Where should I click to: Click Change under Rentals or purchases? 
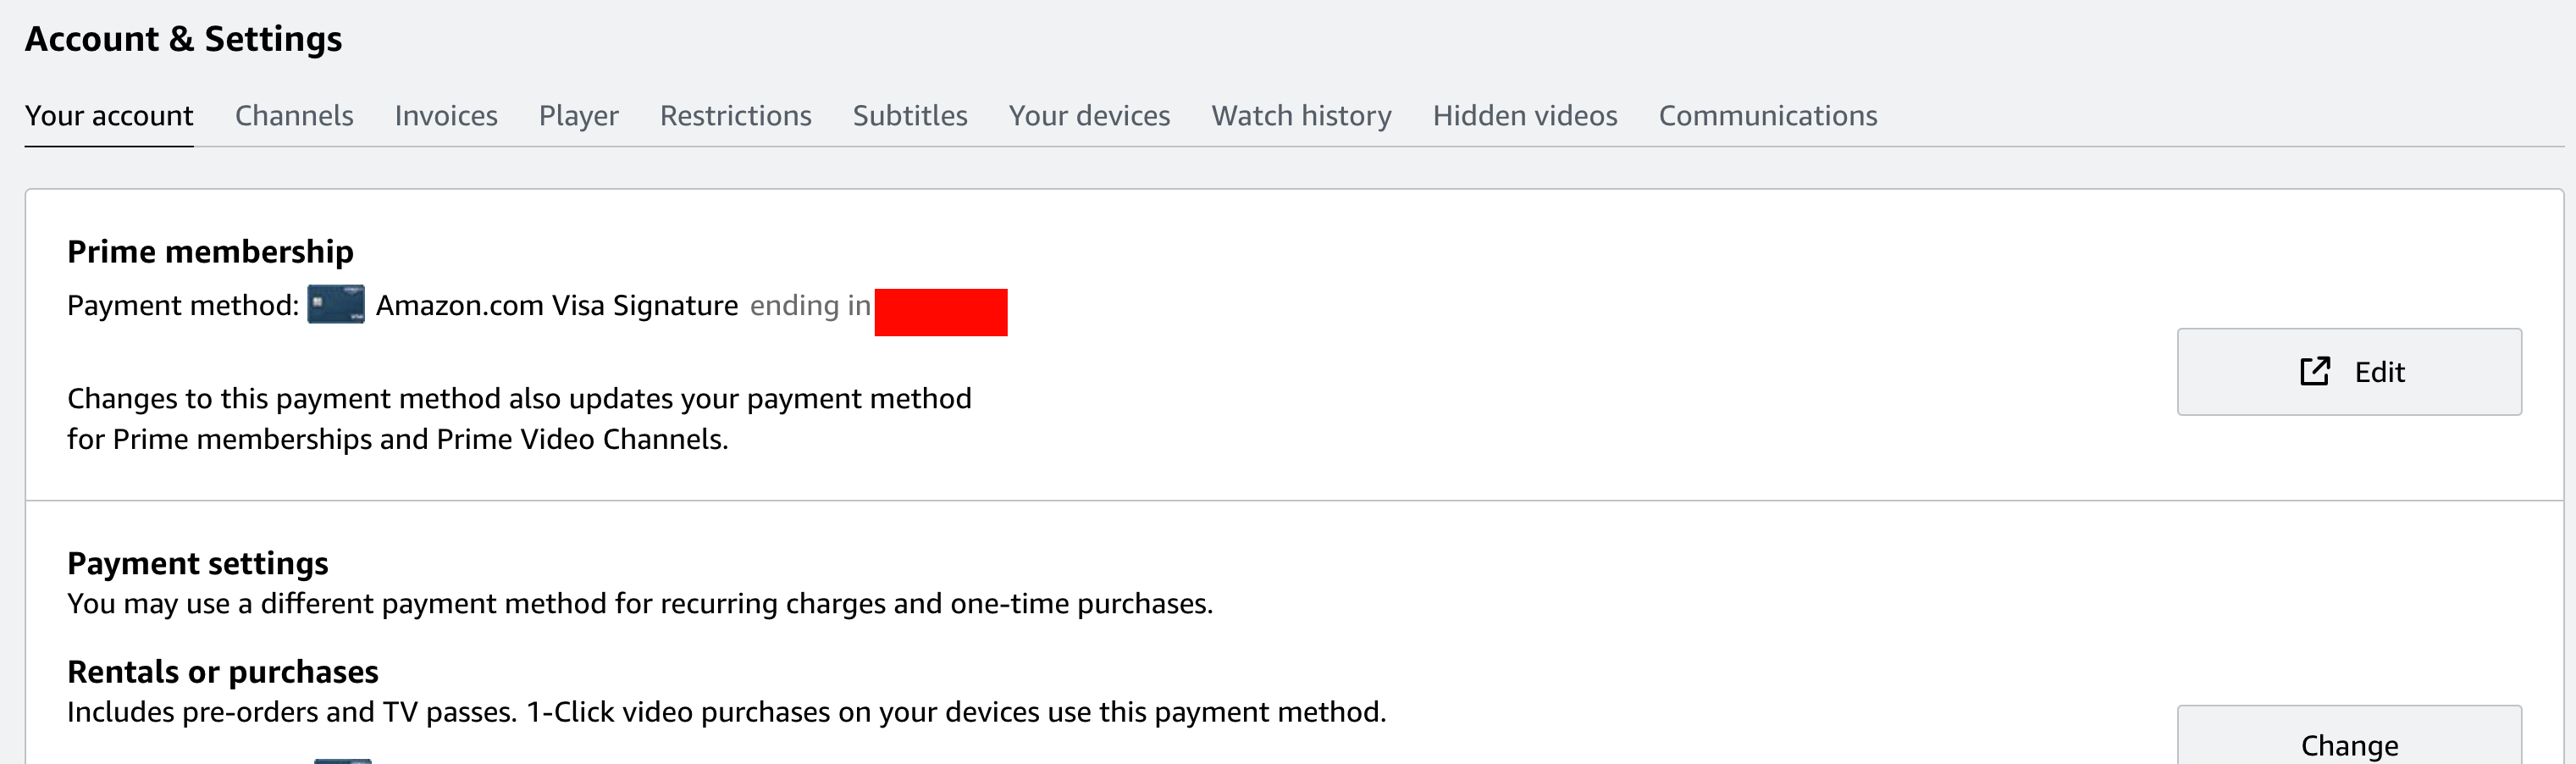pyautogui.click(x=2348, y=744)
